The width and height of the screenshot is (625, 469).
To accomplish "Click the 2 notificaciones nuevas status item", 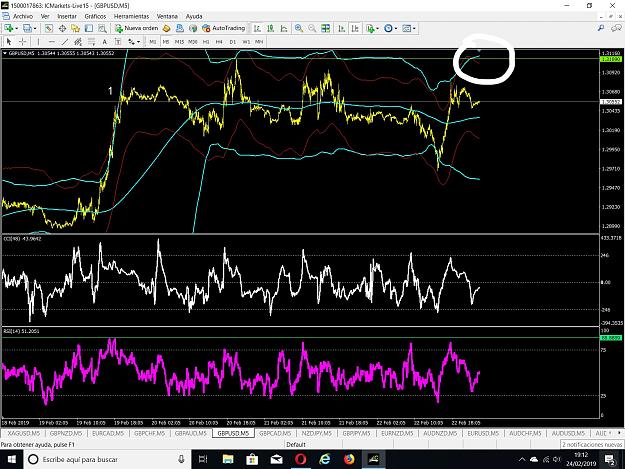I will (591, 444).
